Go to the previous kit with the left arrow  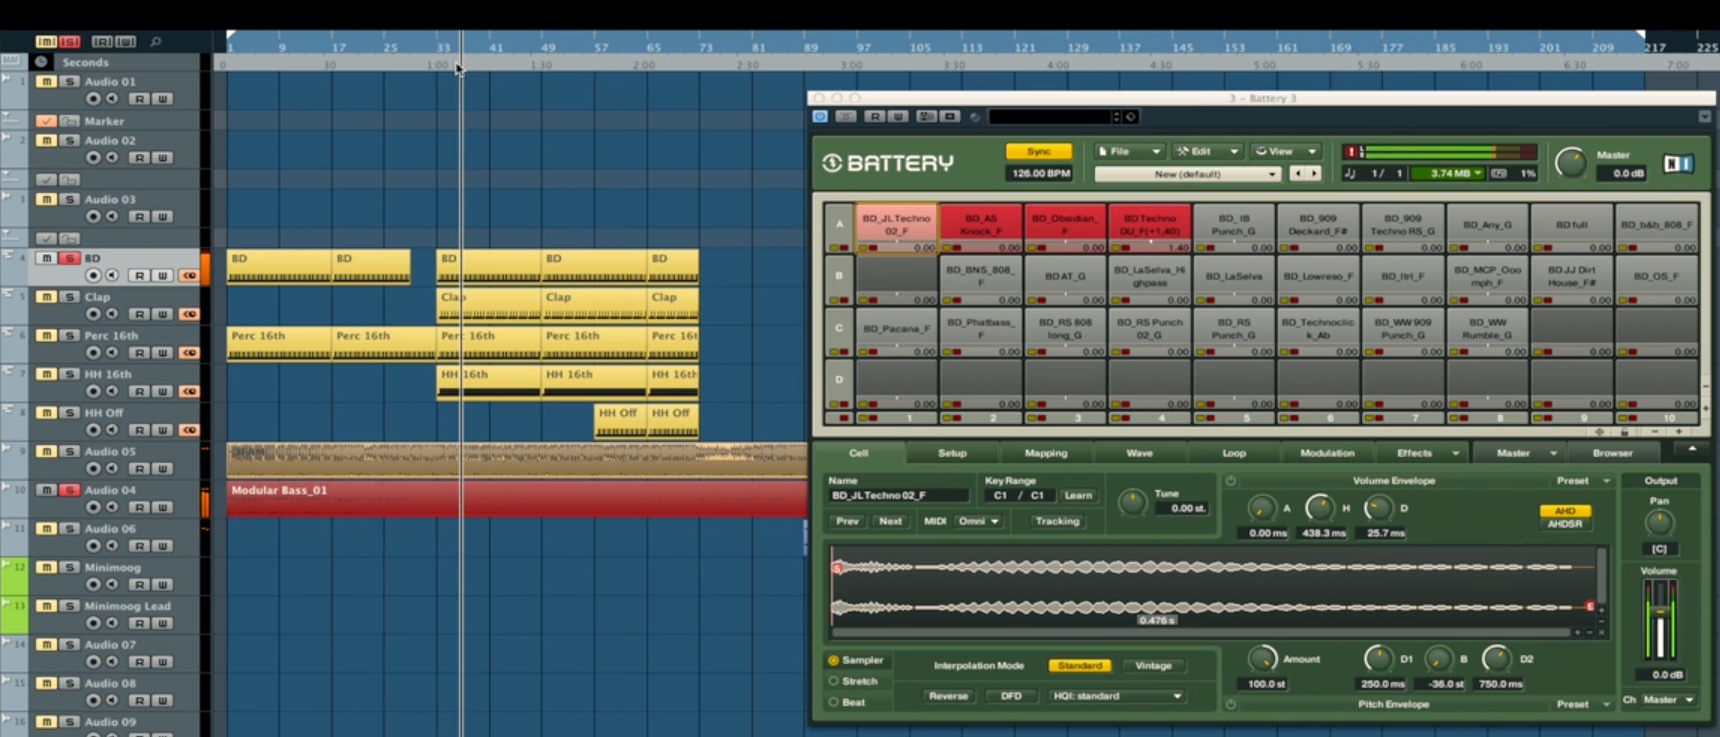pos(1298,173)
